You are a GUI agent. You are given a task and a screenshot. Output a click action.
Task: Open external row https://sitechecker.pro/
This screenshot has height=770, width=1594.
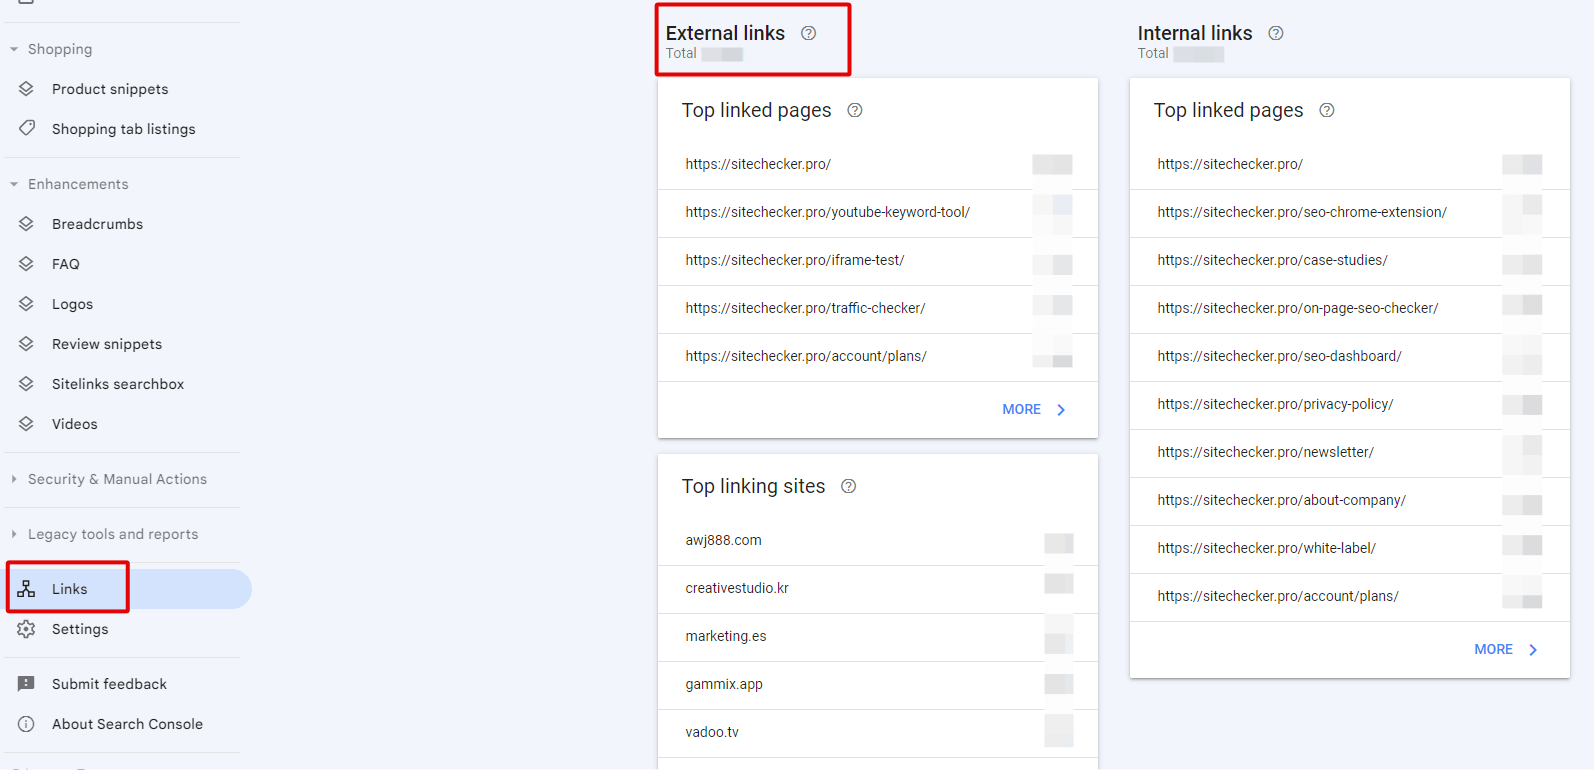878,165
